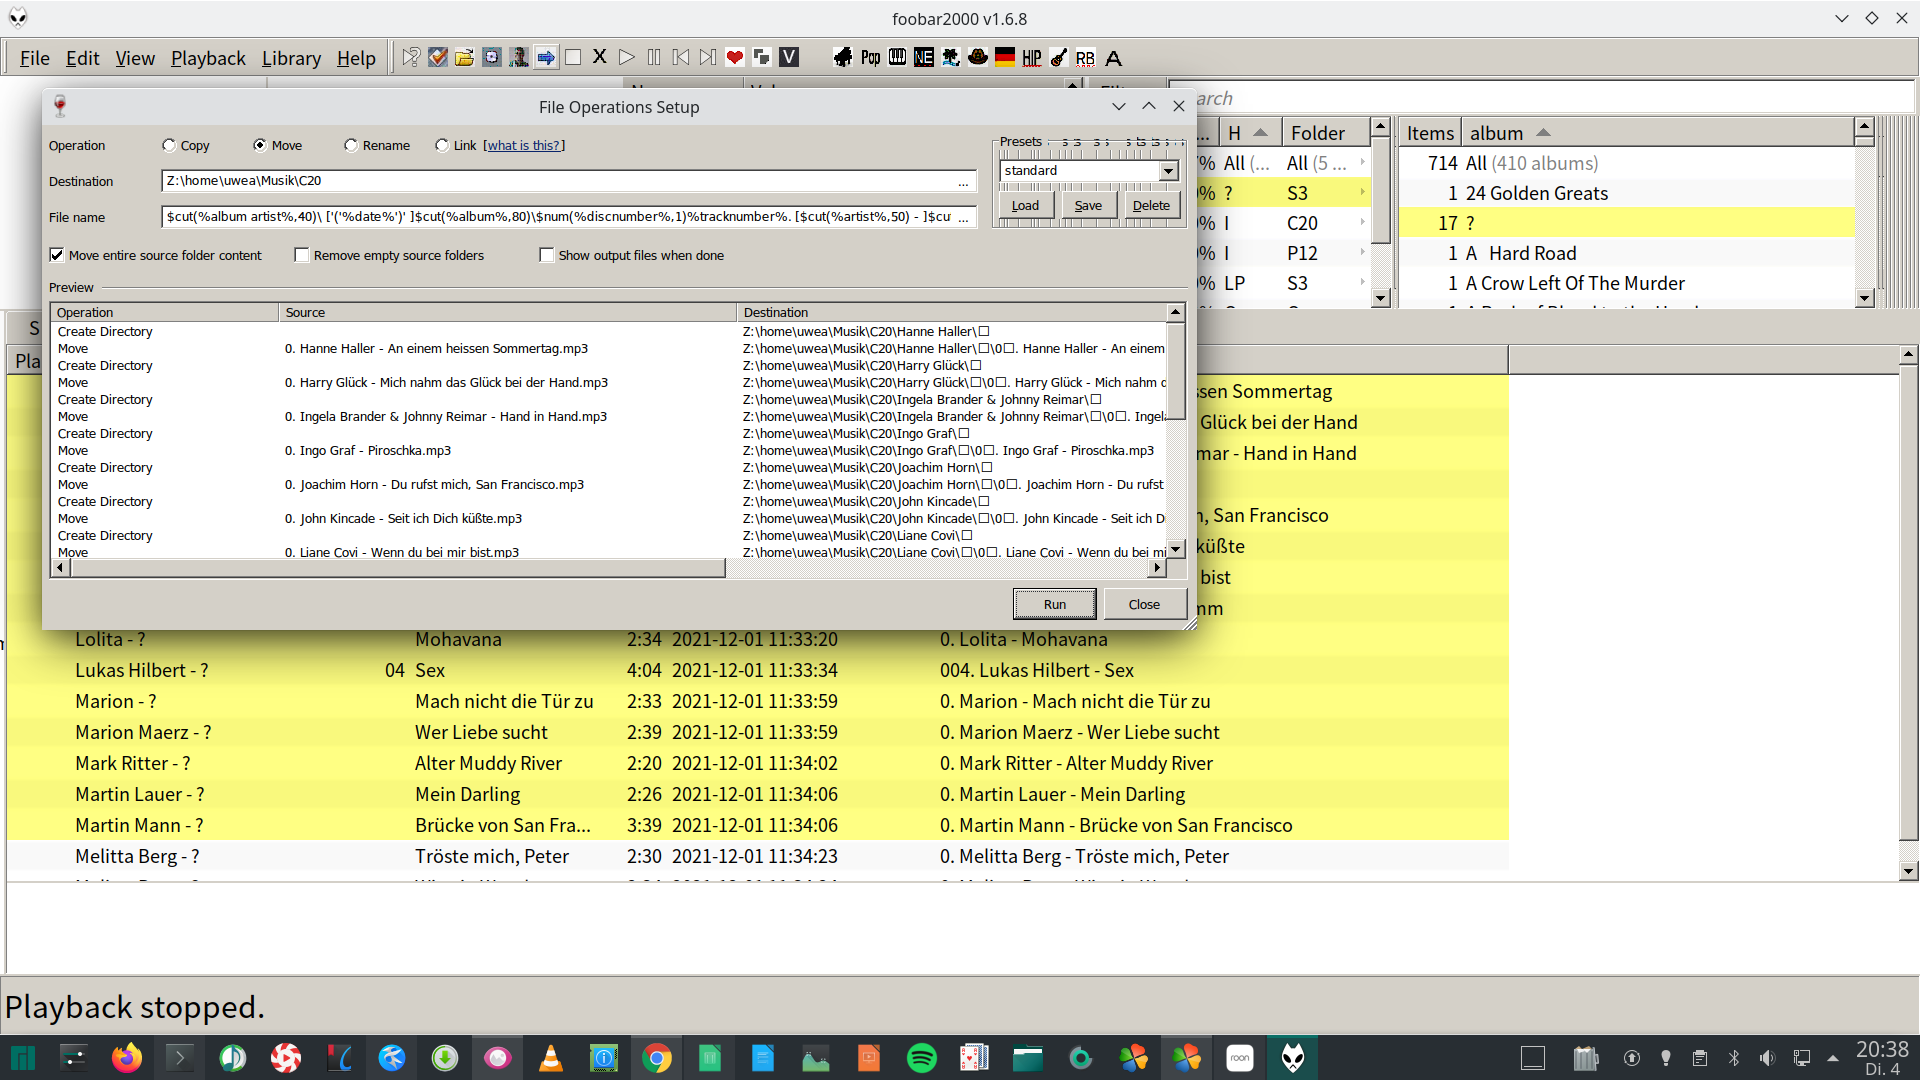The height and width of the screenshot is (1080, 1920).
Task: Open the 'what is this?' link
Action: (x=524, y=145)
